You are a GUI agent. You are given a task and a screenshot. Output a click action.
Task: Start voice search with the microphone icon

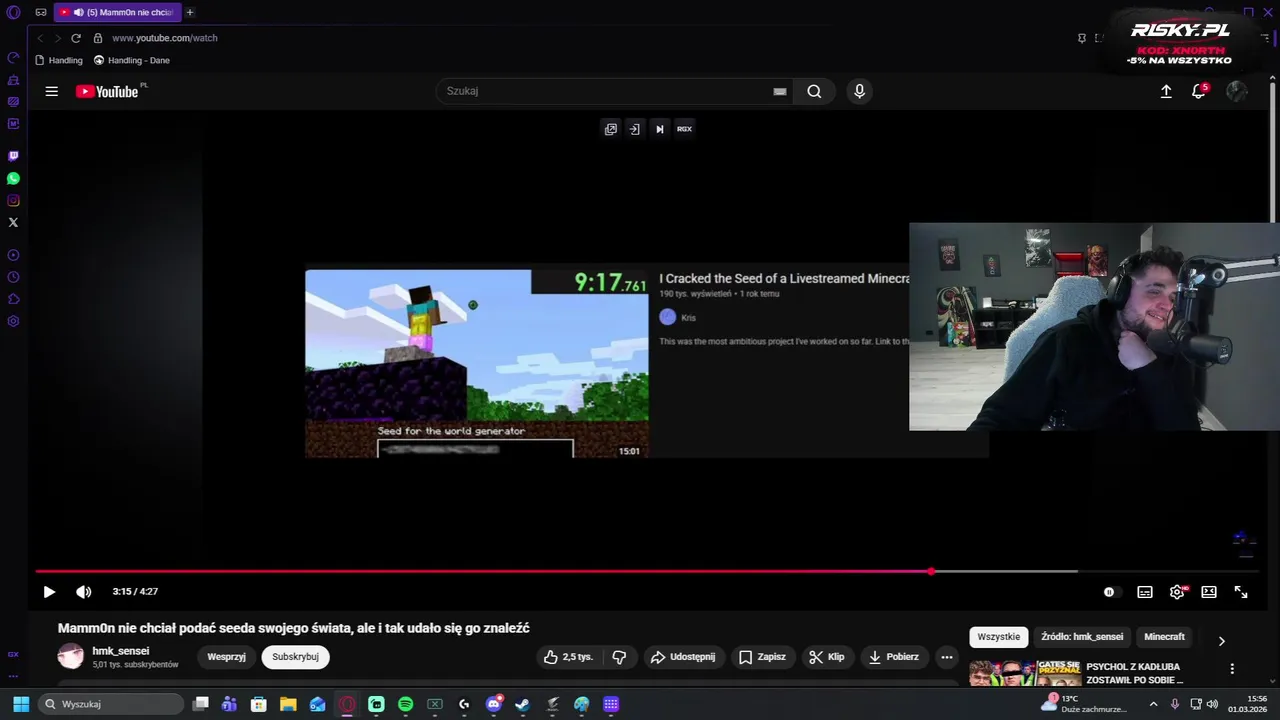click(x=859, y=91)
